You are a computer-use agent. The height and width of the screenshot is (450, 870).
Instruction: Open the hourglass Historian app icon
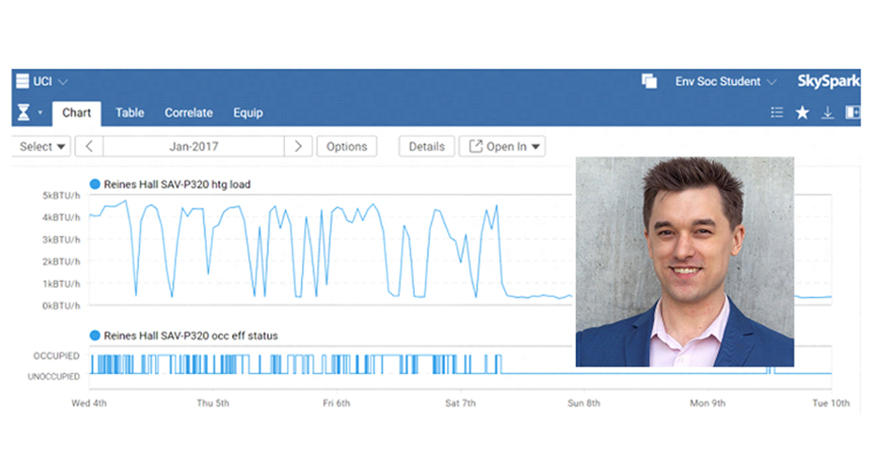click(x=23, y=113)
